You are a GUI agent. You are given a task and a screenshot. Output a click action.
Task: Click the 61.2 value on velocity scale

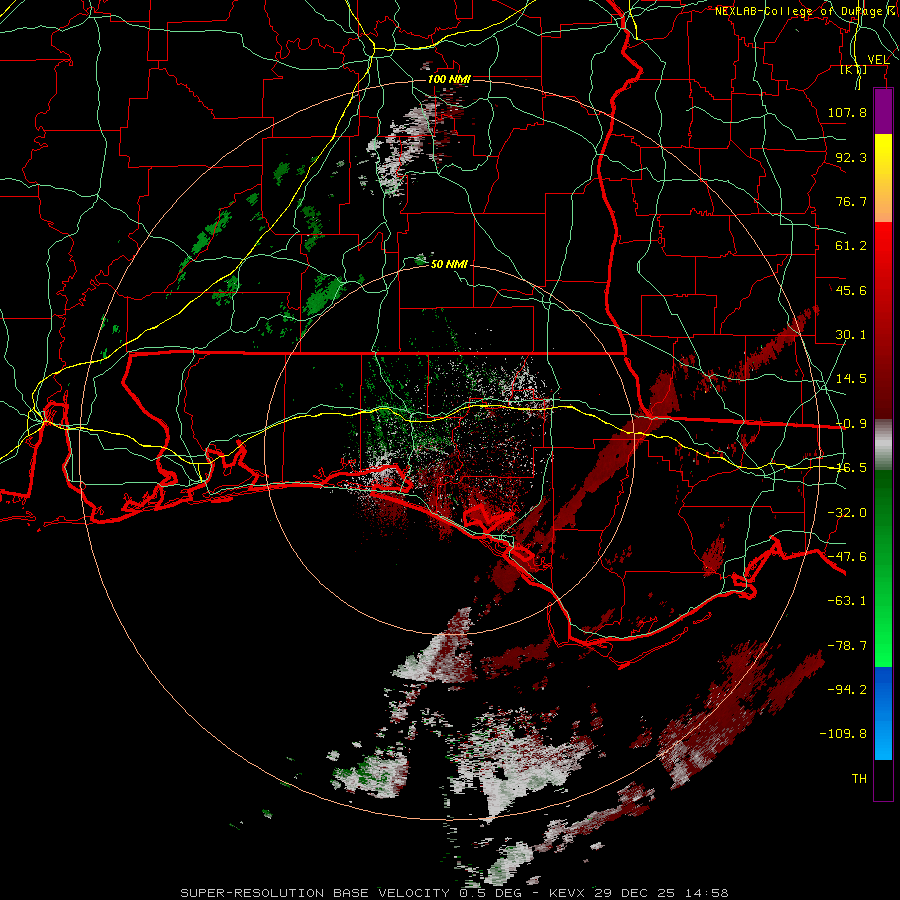tap(851, 246)
